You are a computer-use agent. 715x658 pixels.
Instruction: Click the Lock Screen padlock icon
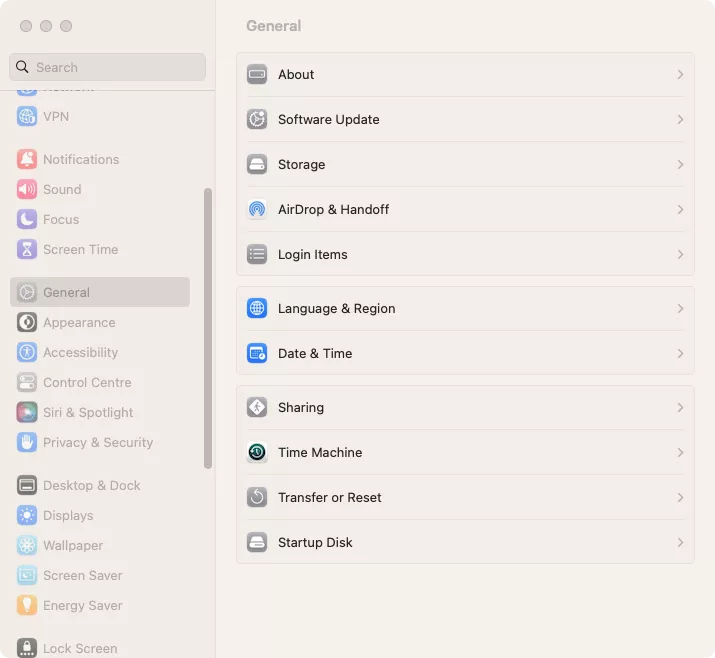pos(27,648)
